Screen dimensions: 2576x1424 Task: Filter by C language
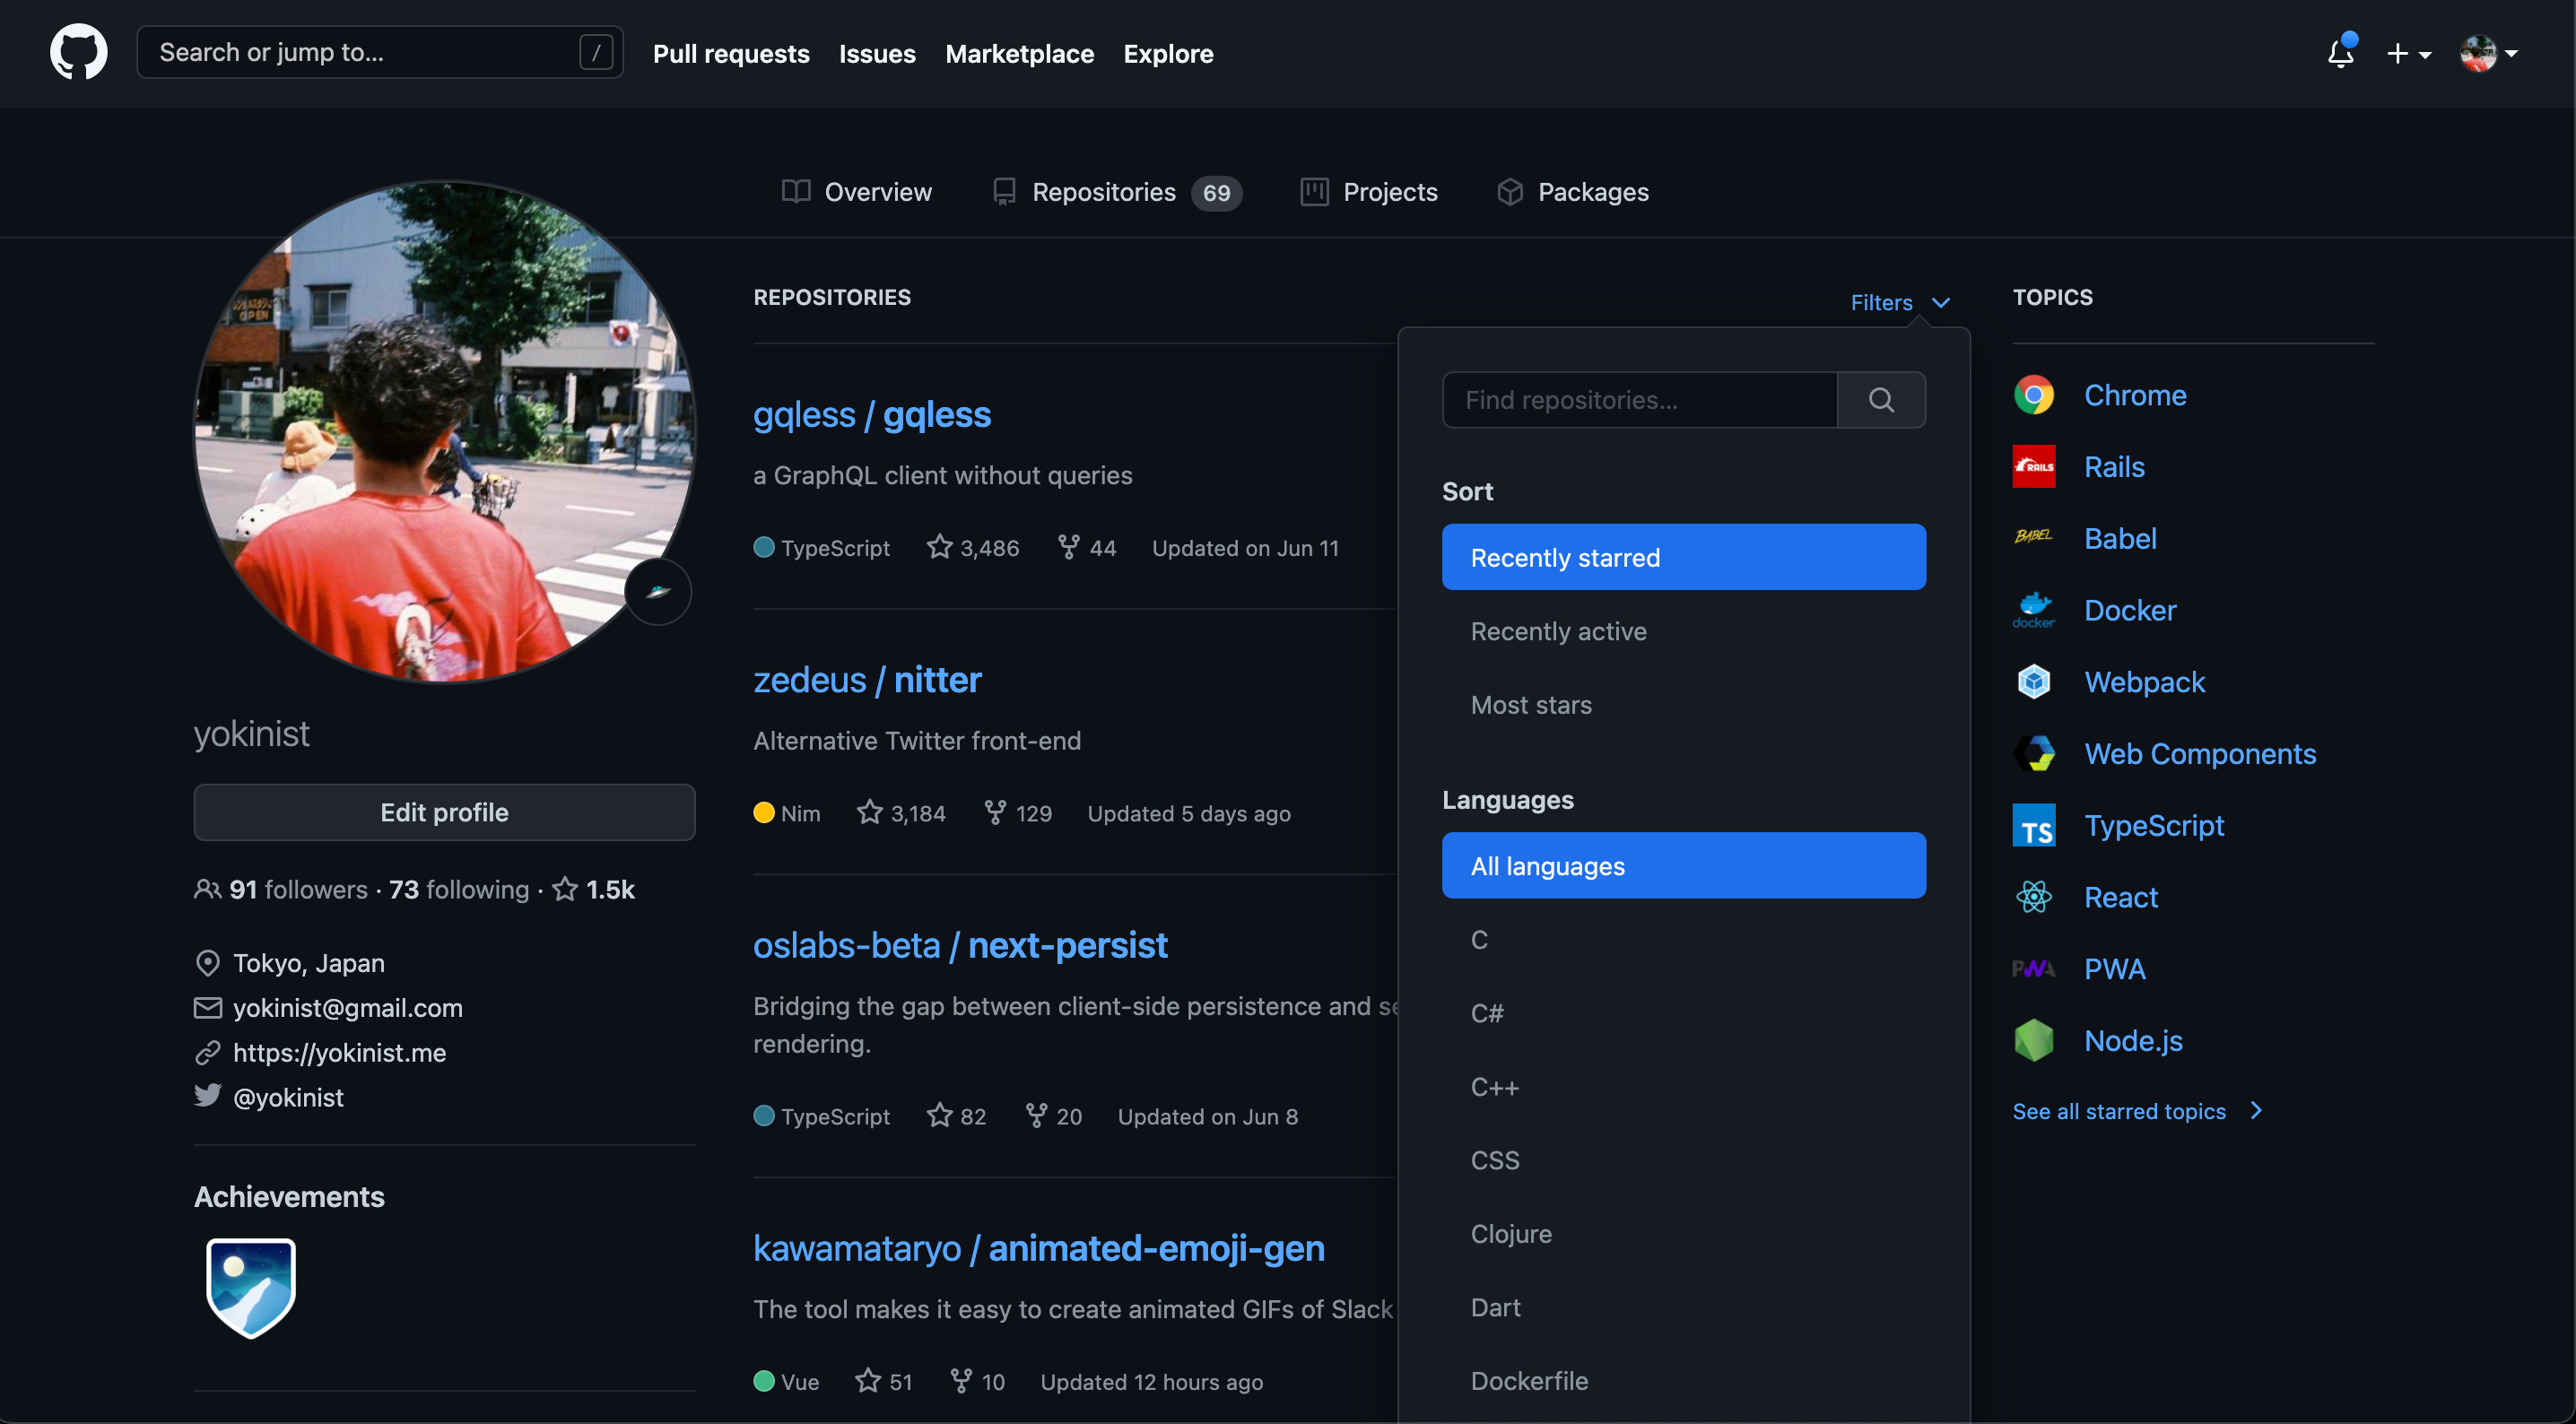click(1684, 939)
